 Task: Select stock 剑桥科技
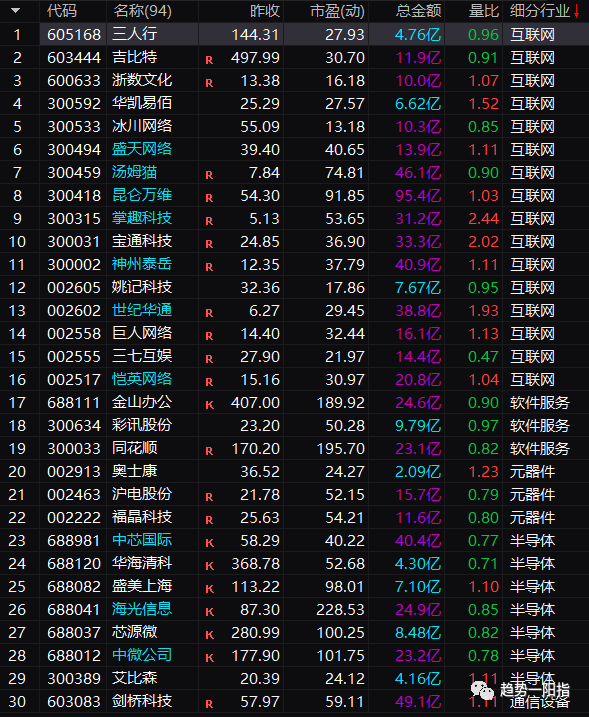coord(142,701)
